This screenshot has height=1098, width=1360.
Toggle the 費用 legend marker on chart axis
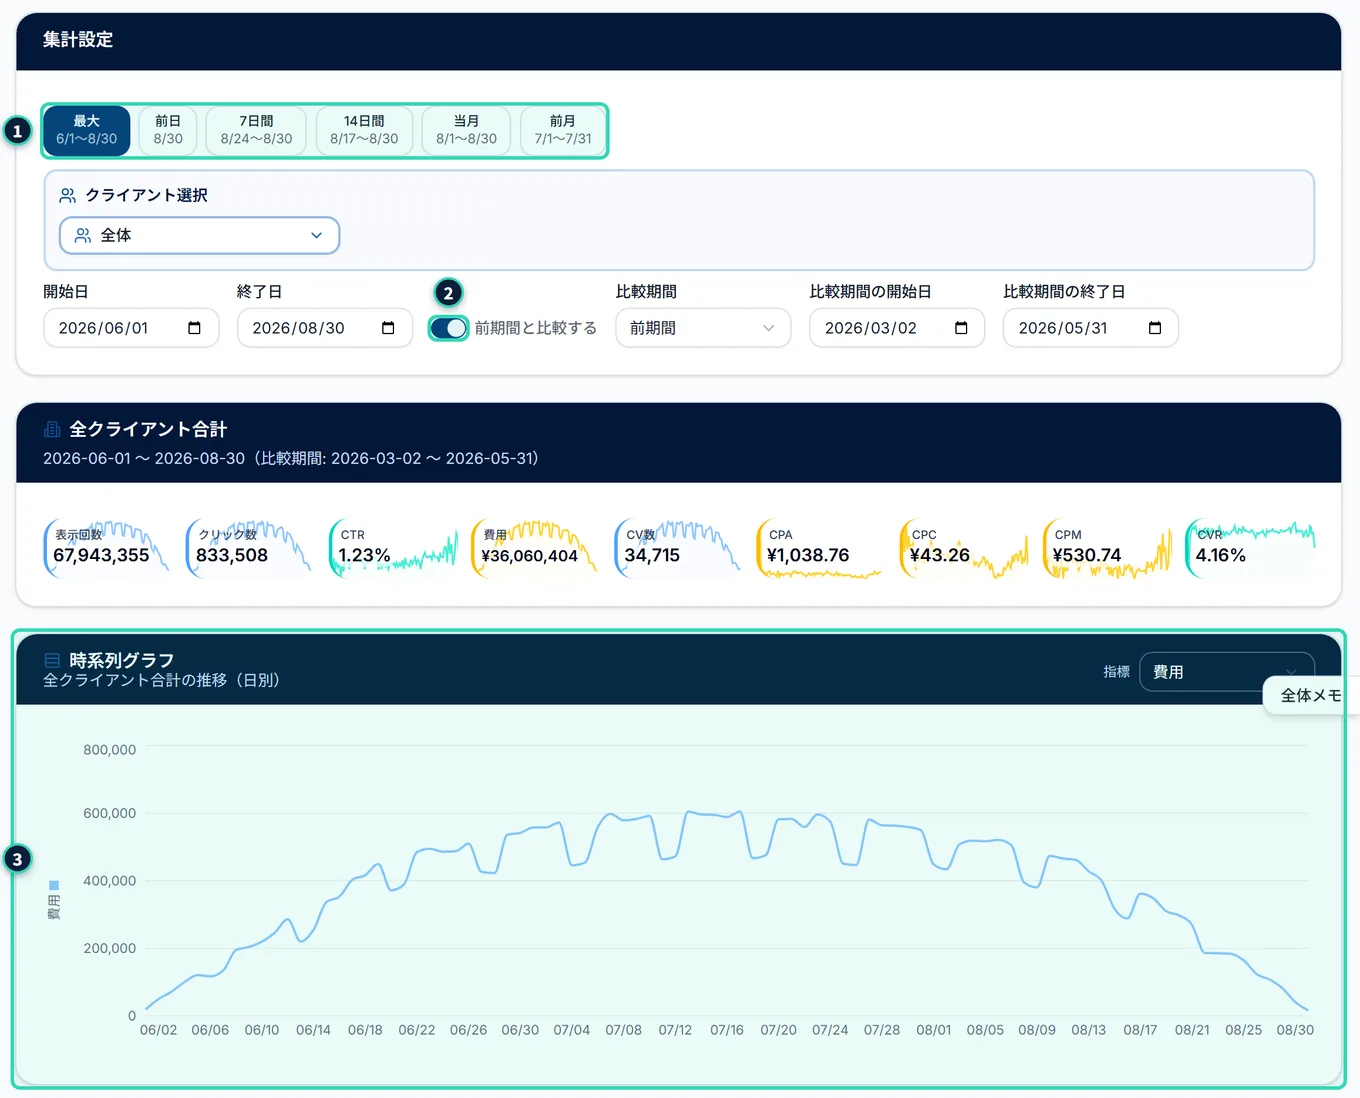(x=54, y=885)
